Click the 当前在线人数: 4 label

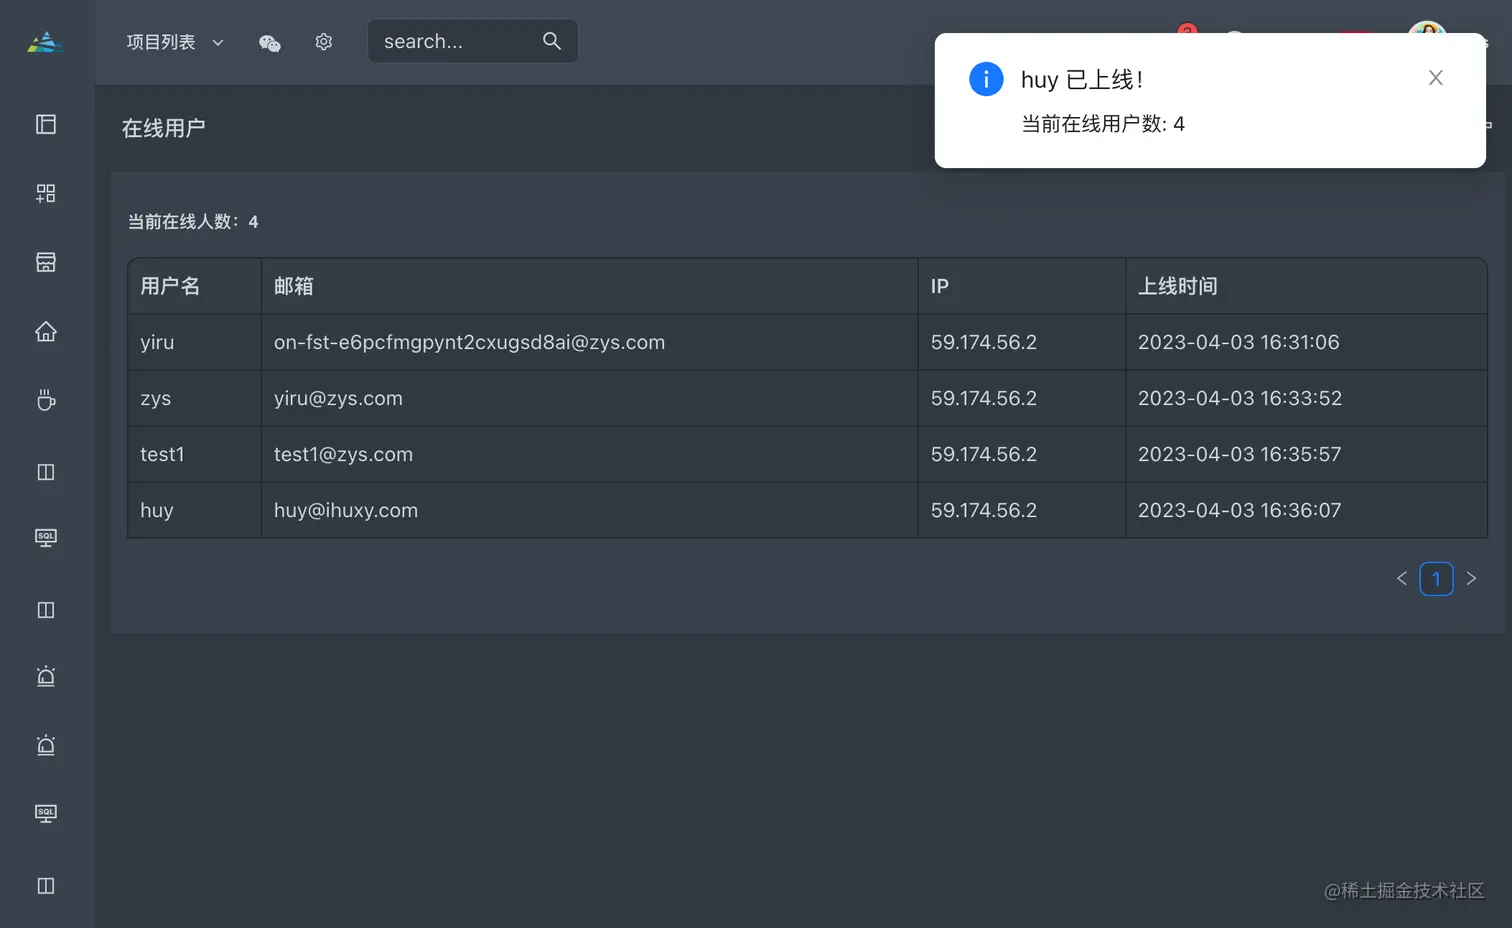point(193,222)
